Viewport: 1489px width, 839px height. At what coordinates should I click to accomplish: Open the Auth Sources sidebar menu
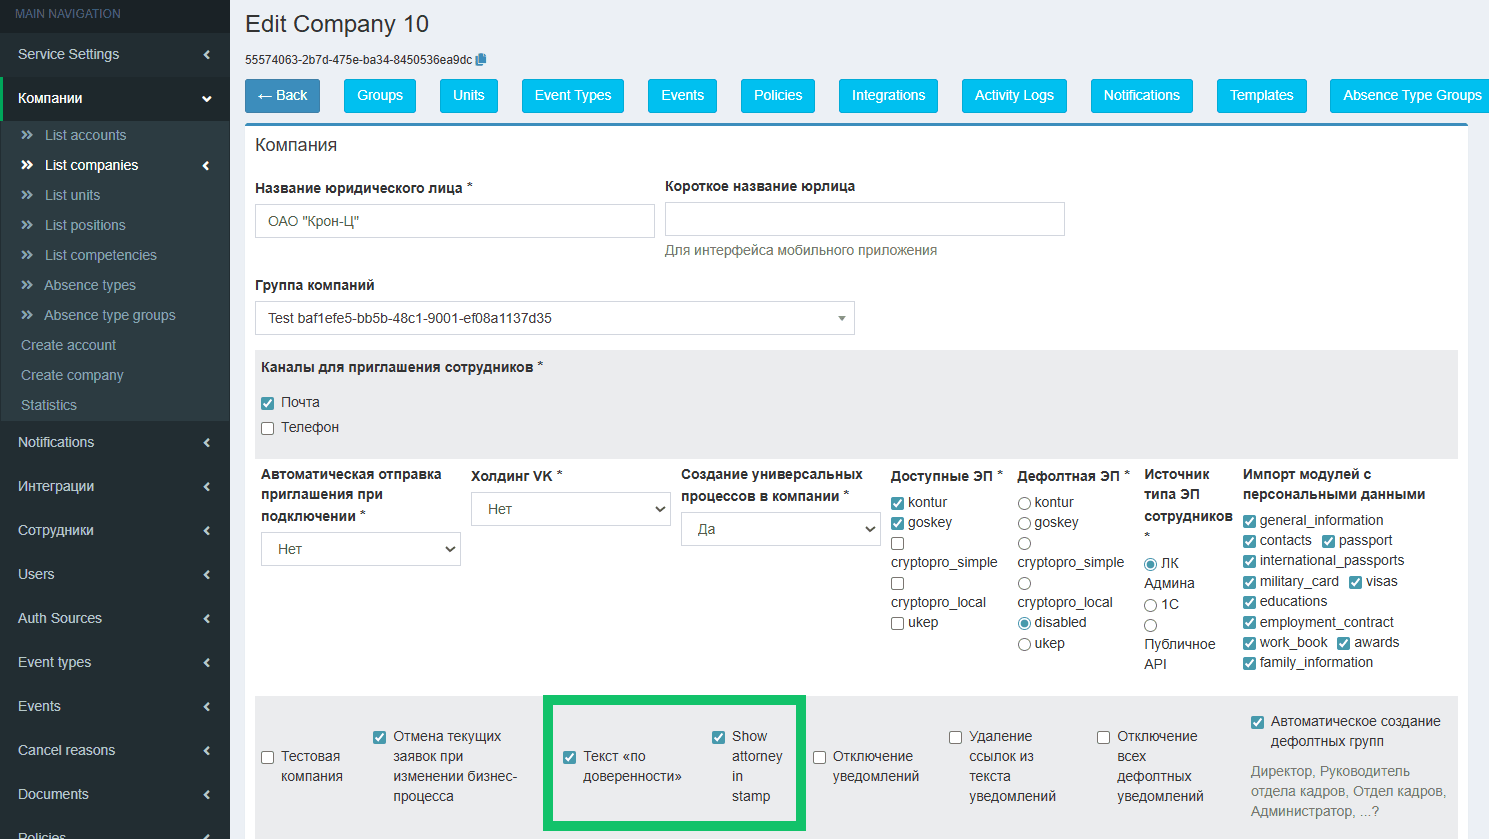click(114, 618)
